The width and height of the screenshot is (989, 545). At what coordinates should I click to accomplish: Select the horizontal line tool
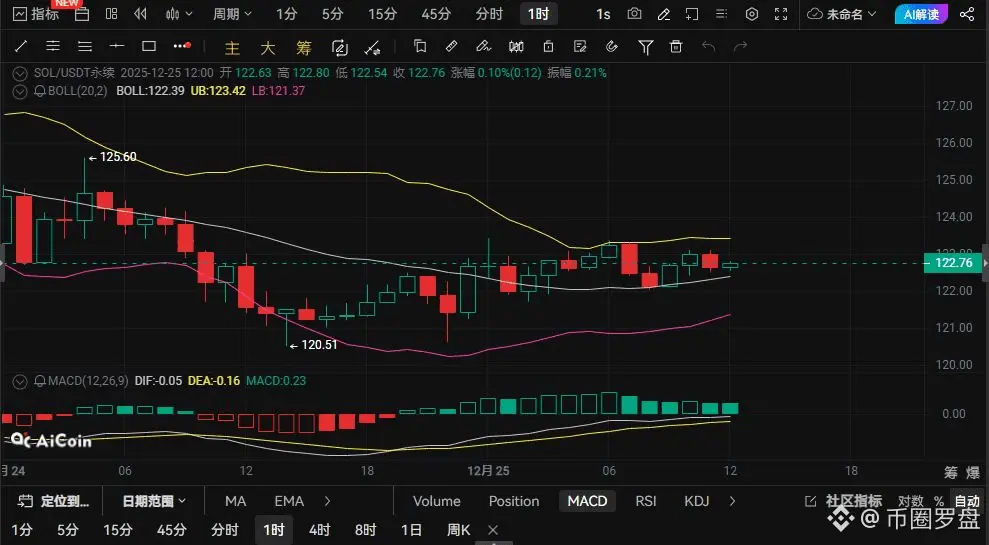point(117,46)
